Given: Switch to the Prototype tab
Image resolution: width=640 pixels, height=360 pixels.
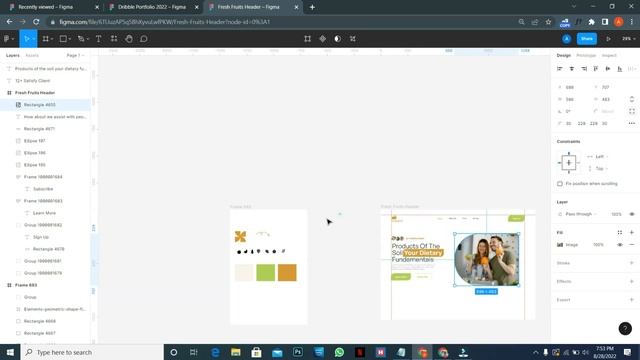Looking at the screenshot, I should pos(586,55).
